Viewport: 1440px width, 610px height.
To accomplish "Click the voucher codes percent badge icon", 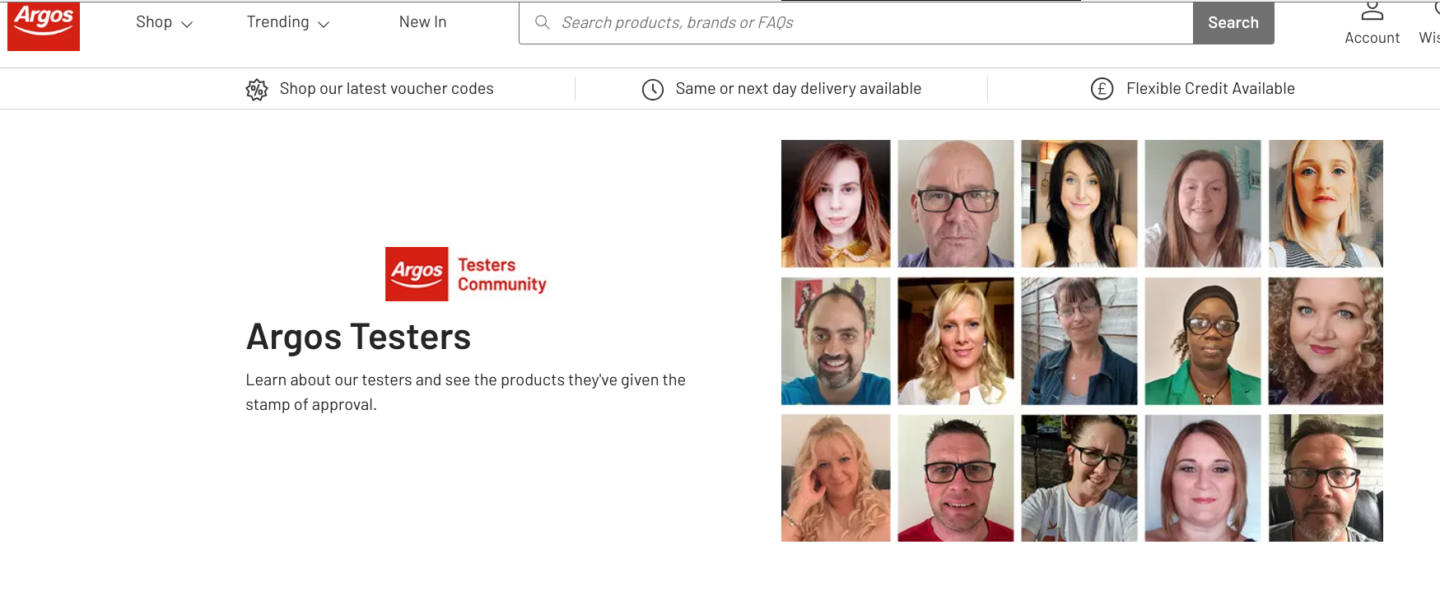I will point(257,89).
